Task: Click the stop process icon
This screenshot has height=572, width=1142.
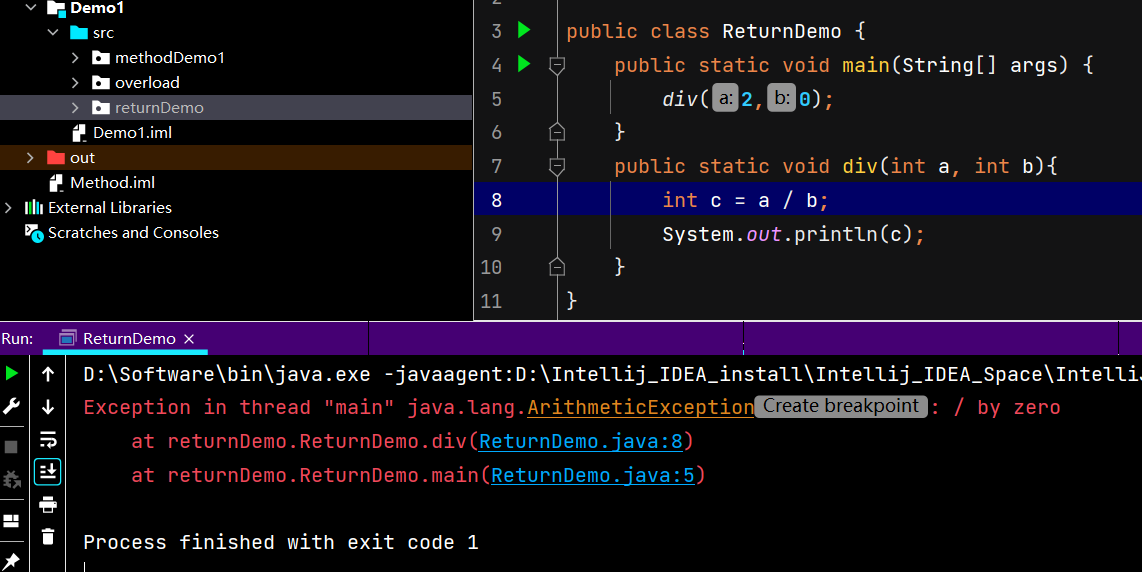Action: point(11,447)
